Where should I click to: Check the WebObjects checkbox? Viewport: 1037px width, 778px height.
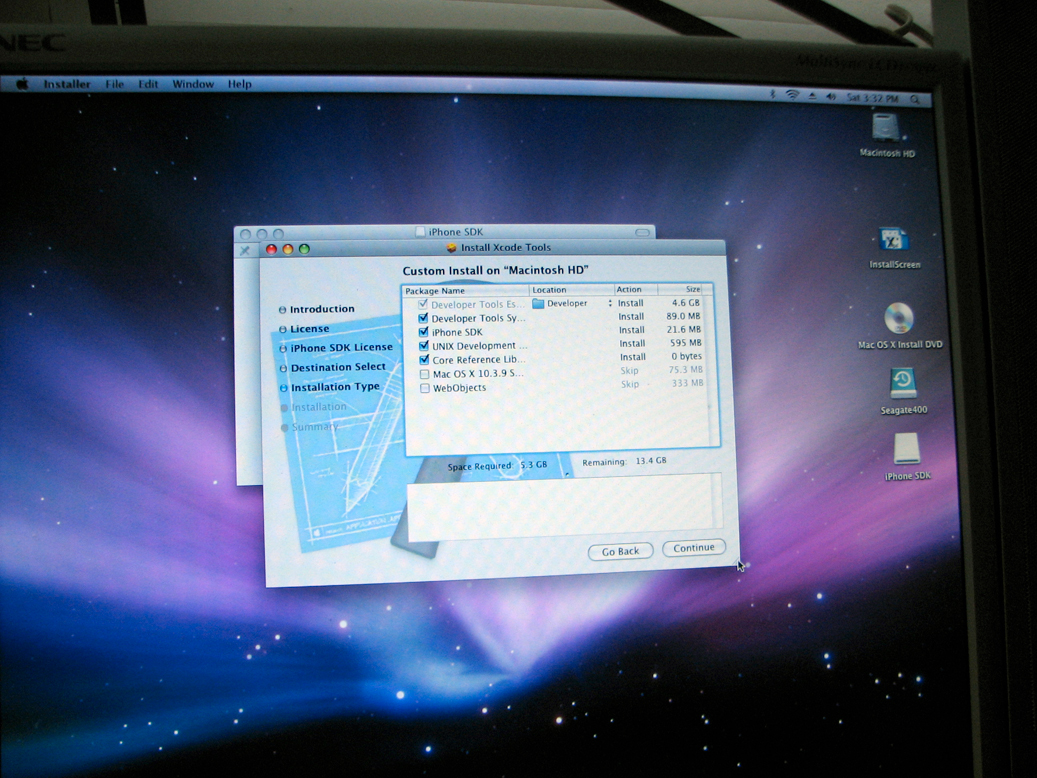point(425,388)
